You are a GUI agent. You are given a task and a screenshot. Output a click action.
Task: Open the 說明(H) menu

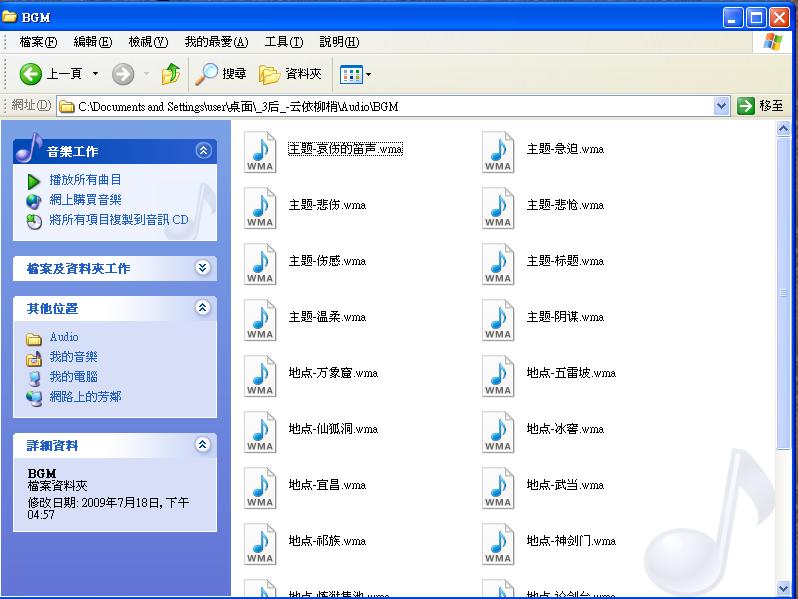(x=339, y=42)
